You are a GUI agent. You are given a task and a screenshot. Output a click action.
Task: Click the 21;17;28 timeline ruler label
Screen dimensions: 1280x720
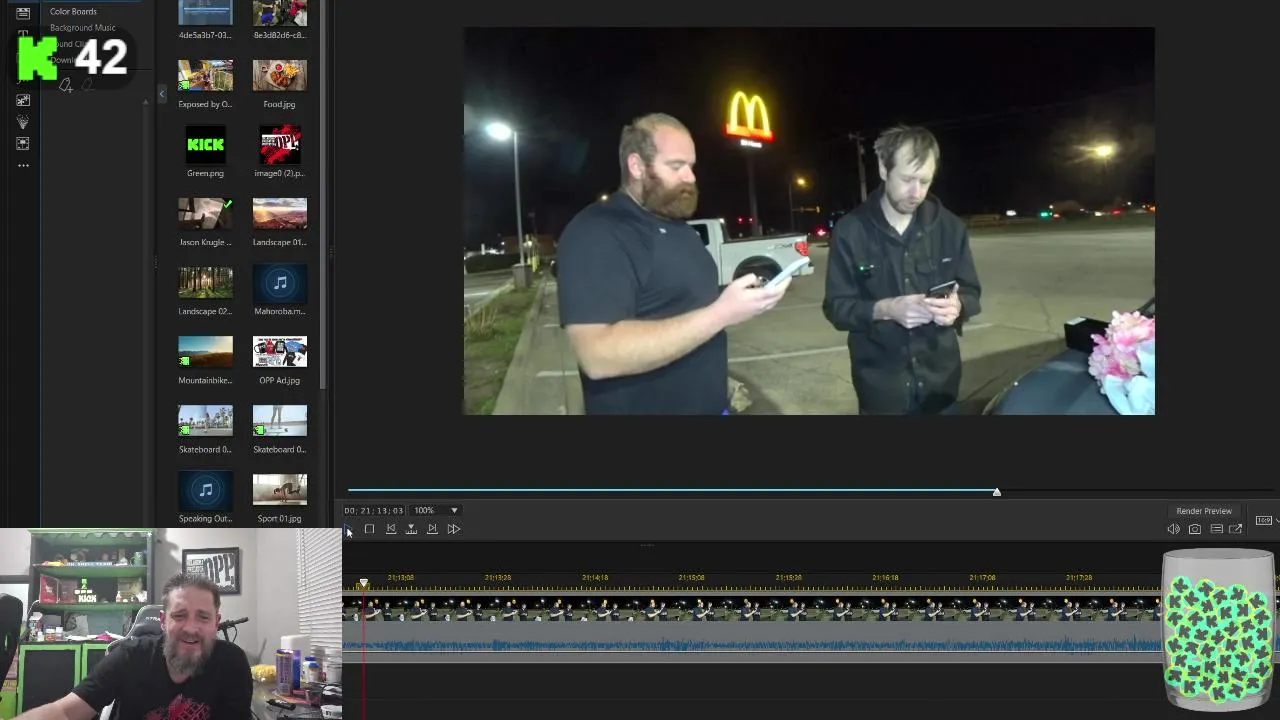(x=1079, y=578)
